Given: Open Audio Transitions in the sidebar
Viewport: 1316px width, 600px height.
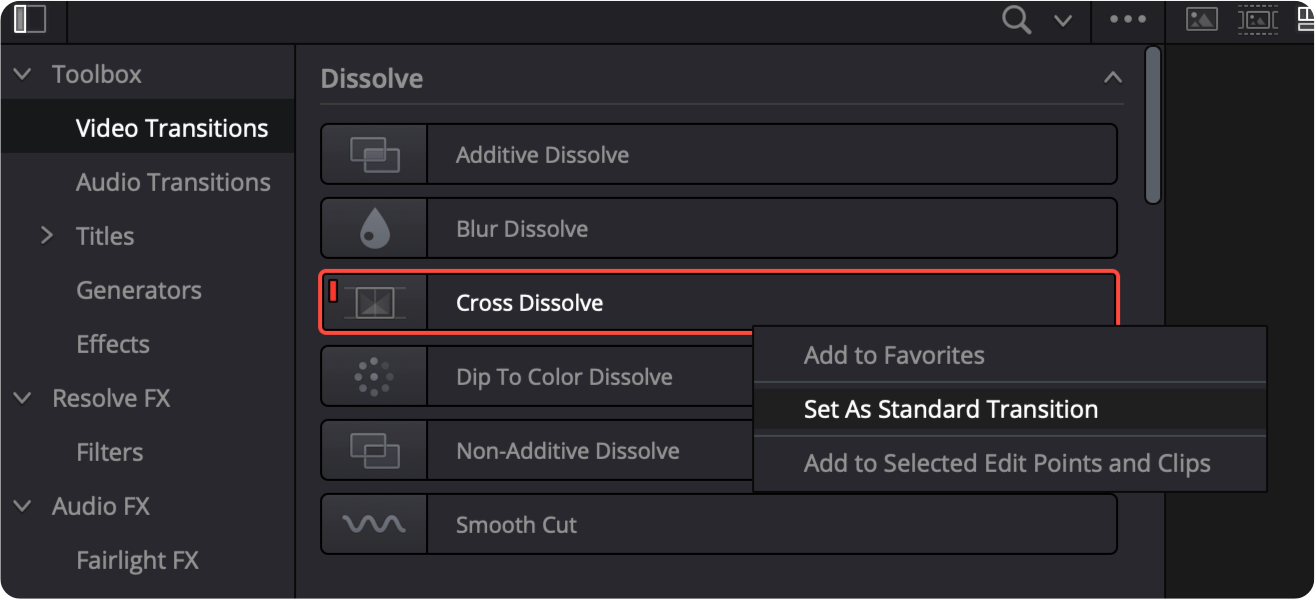Looking at the screenshot, I should pos(173,182).
